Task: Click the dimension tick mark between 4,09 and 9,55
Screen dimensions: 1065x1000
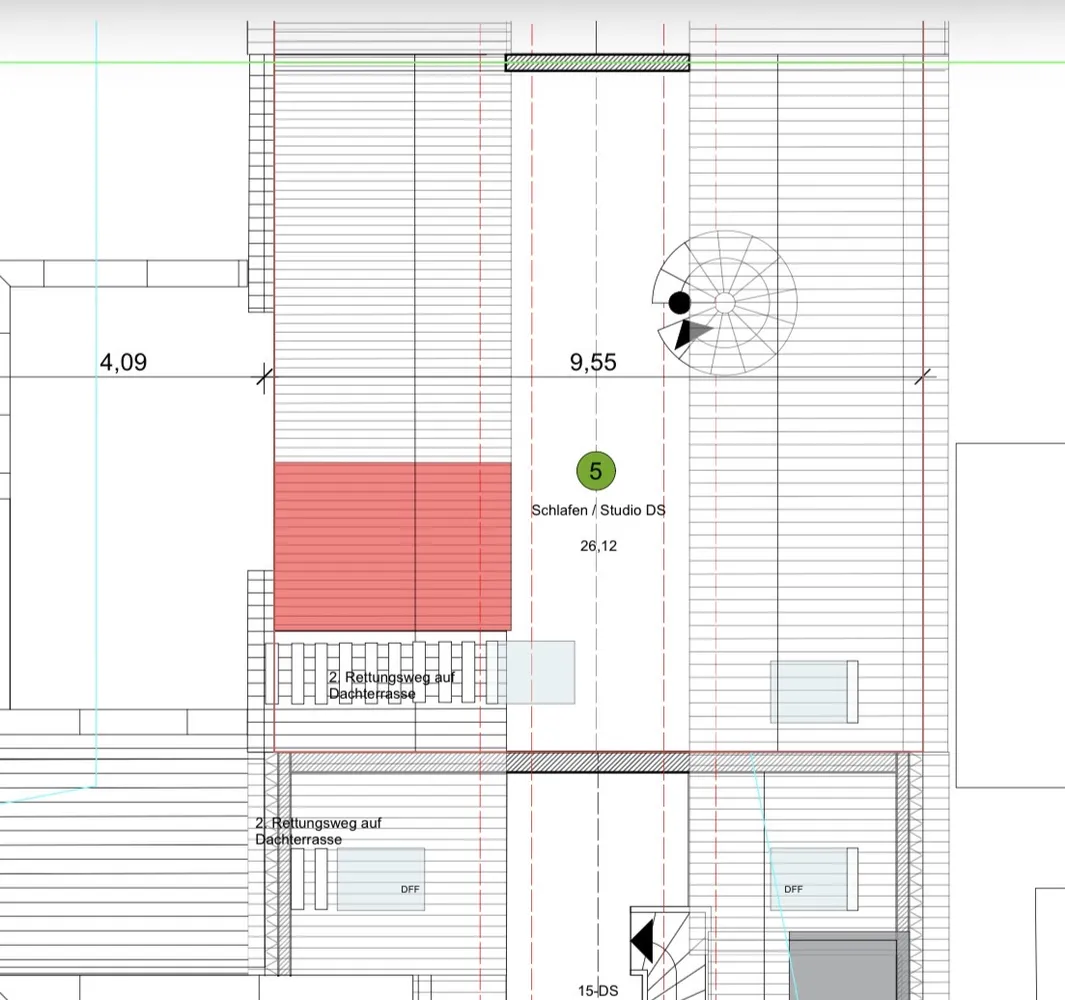Action: 265,376
